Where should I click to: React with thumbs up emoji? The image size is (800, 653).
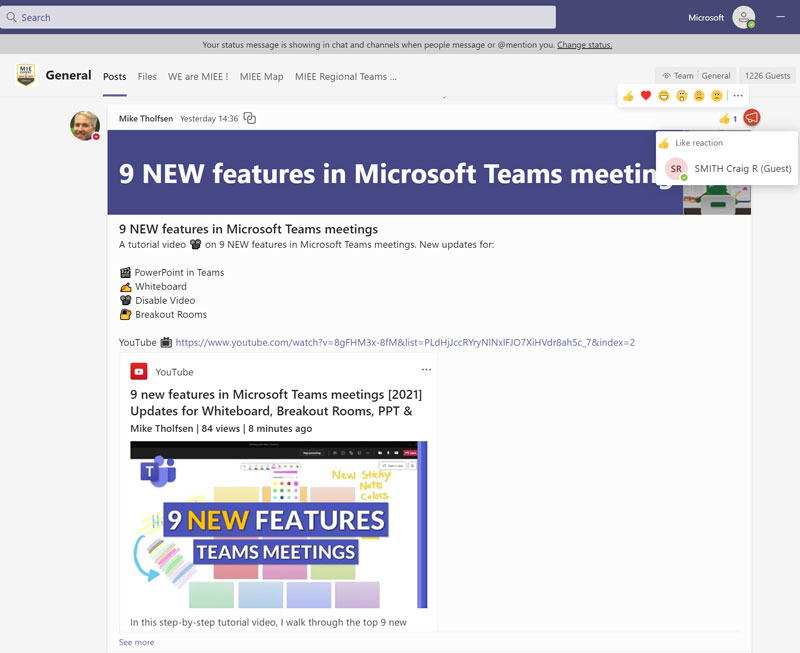pos(628,95)
